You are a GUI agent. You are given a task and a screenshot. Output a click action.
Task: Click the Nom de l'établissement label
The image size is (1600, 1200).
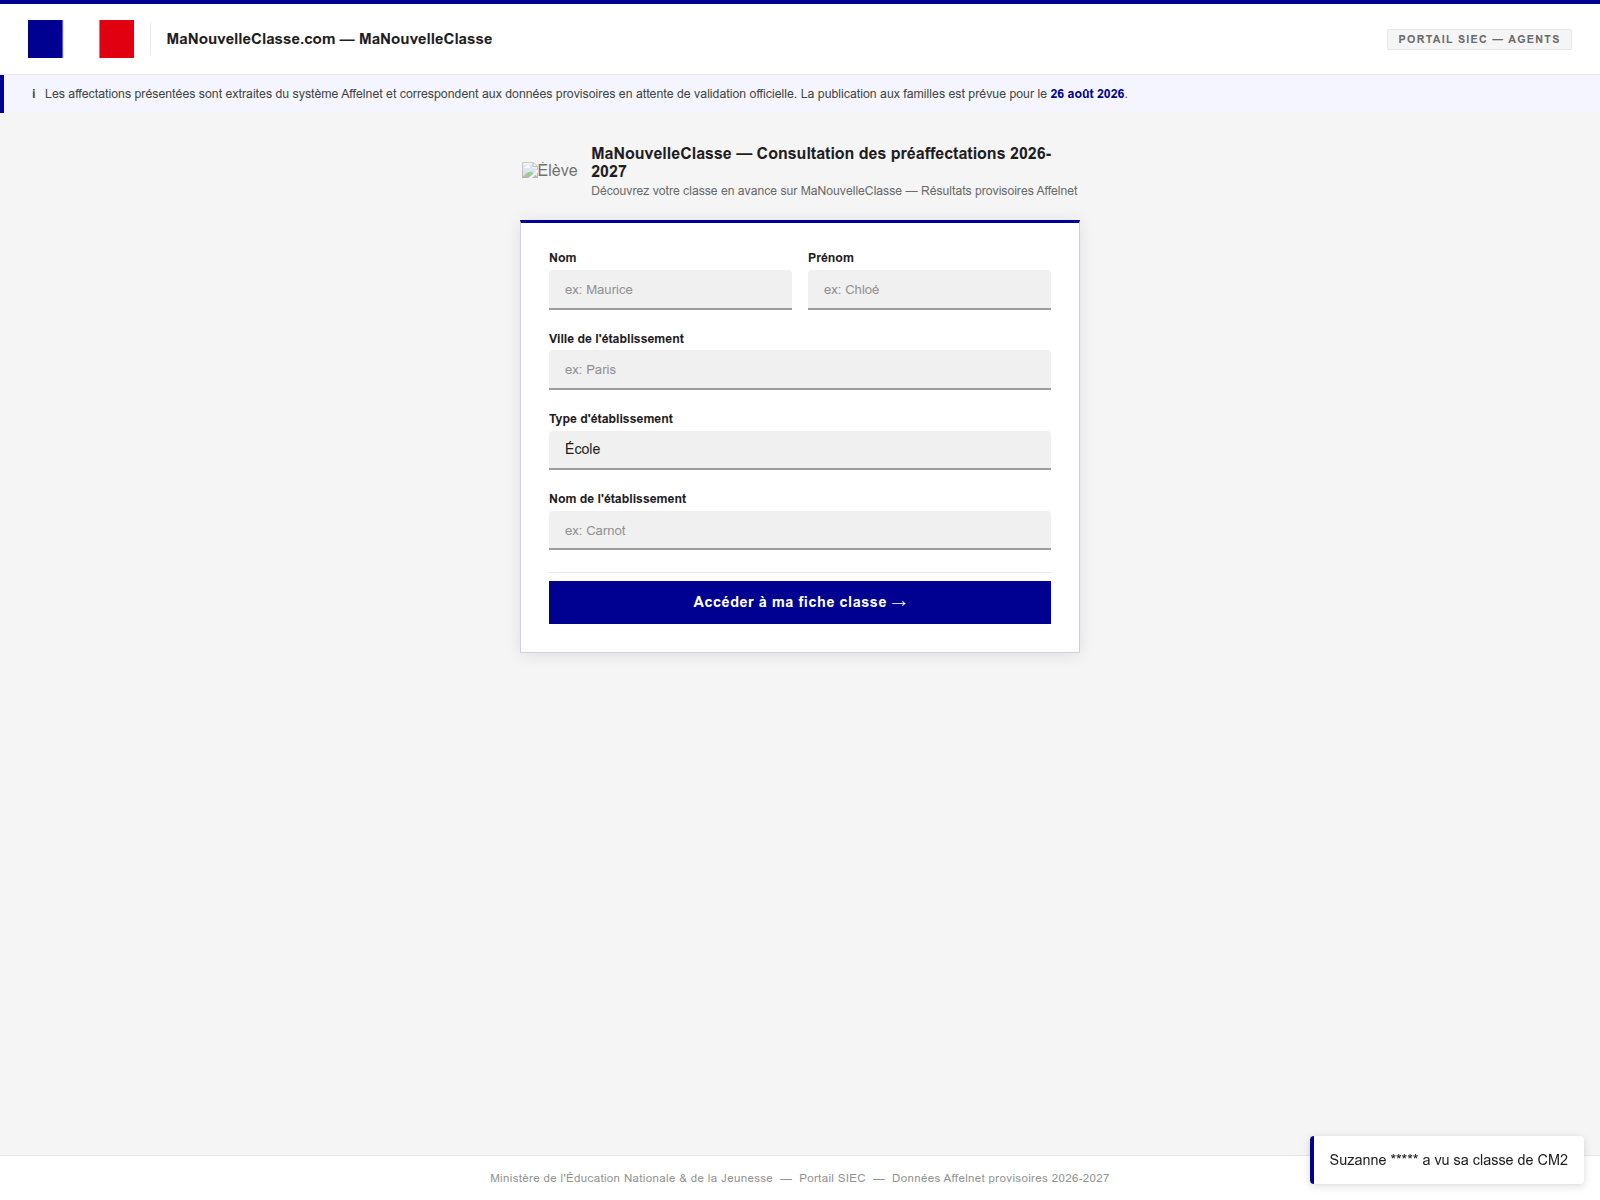click(x=617, y=499)
